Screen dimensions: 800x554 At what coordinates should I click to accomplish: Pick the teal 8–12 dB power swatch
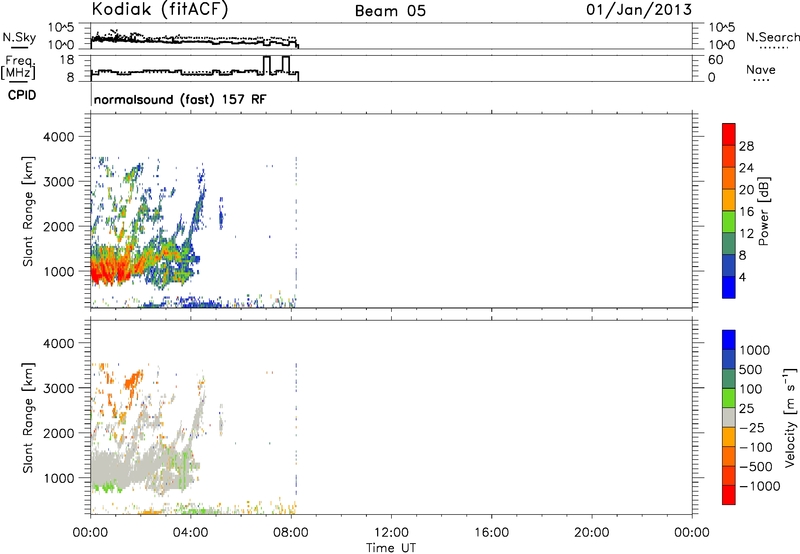click(x=729, y=244)
